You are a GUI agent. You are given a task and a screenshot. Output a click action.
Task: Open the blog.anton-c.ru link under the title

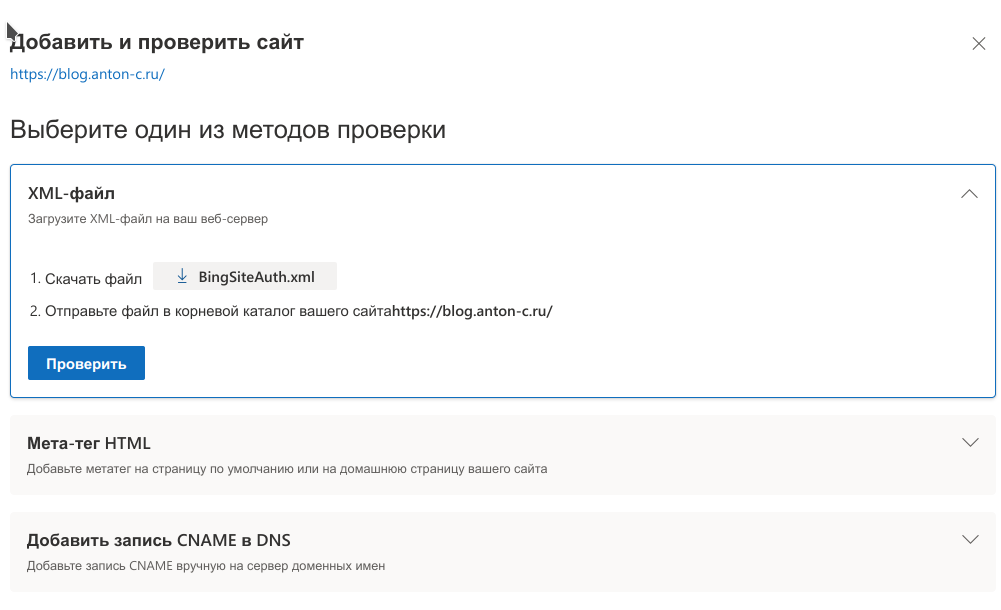[87, 74]
